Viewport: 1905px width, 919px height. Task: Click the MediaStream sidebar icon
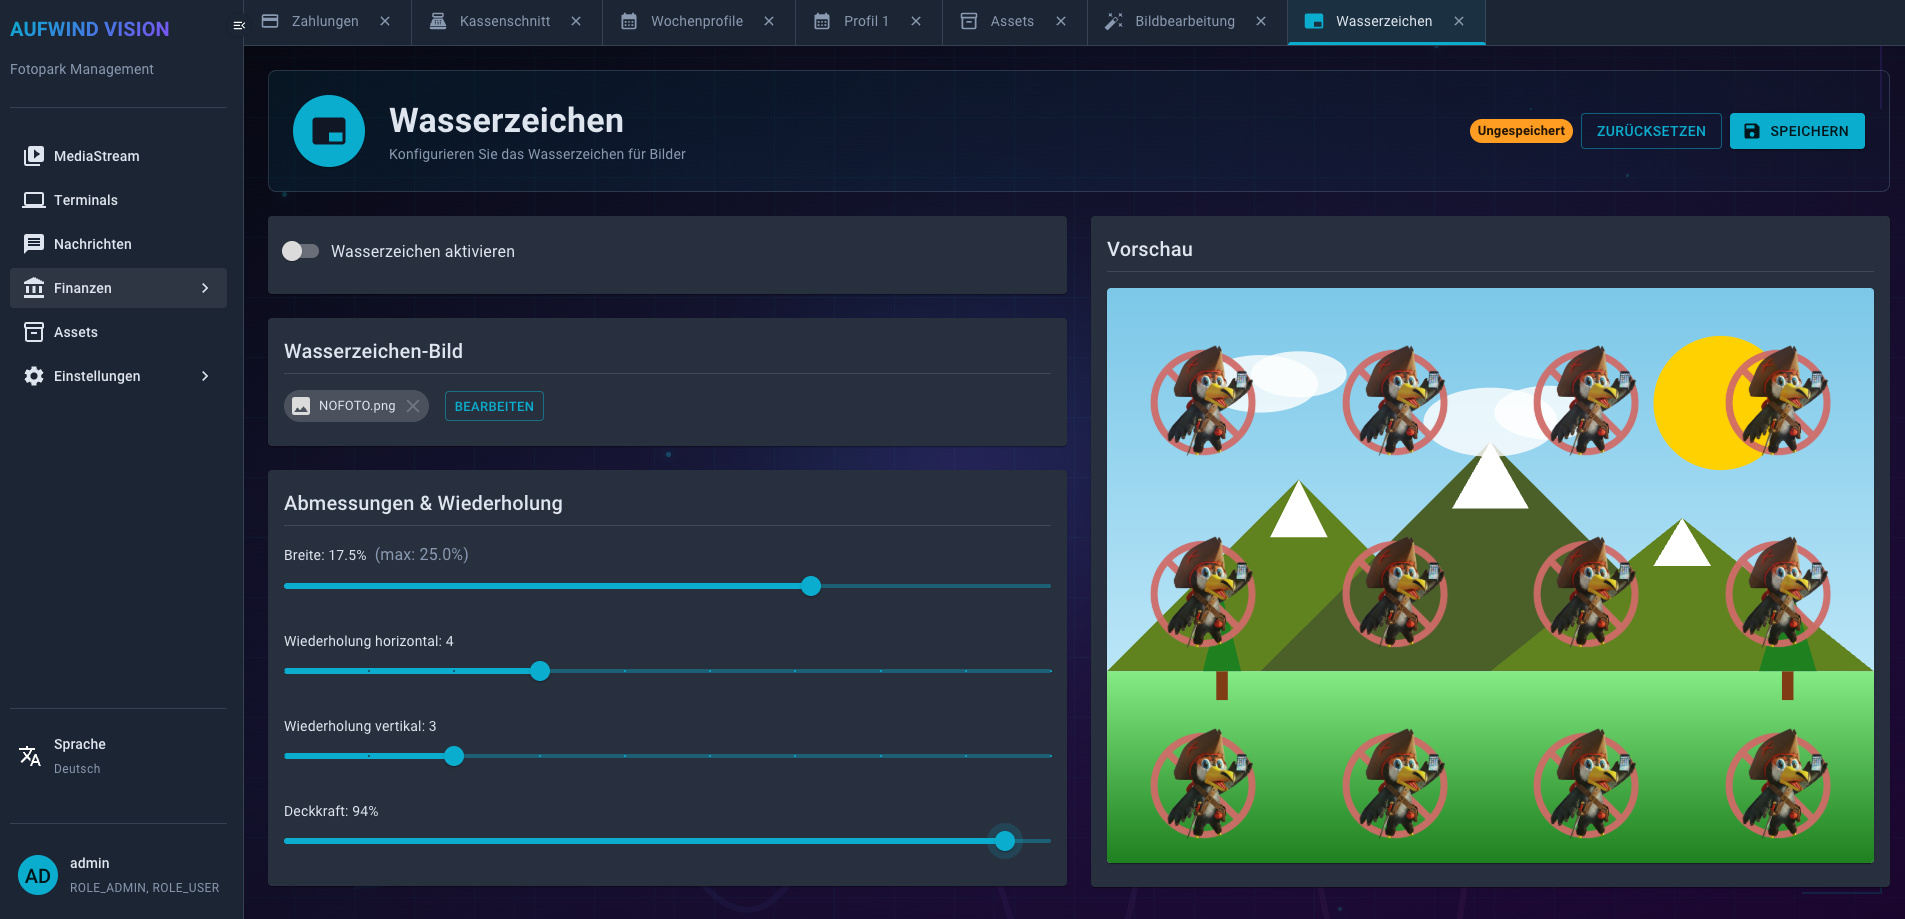coord(34,156)
